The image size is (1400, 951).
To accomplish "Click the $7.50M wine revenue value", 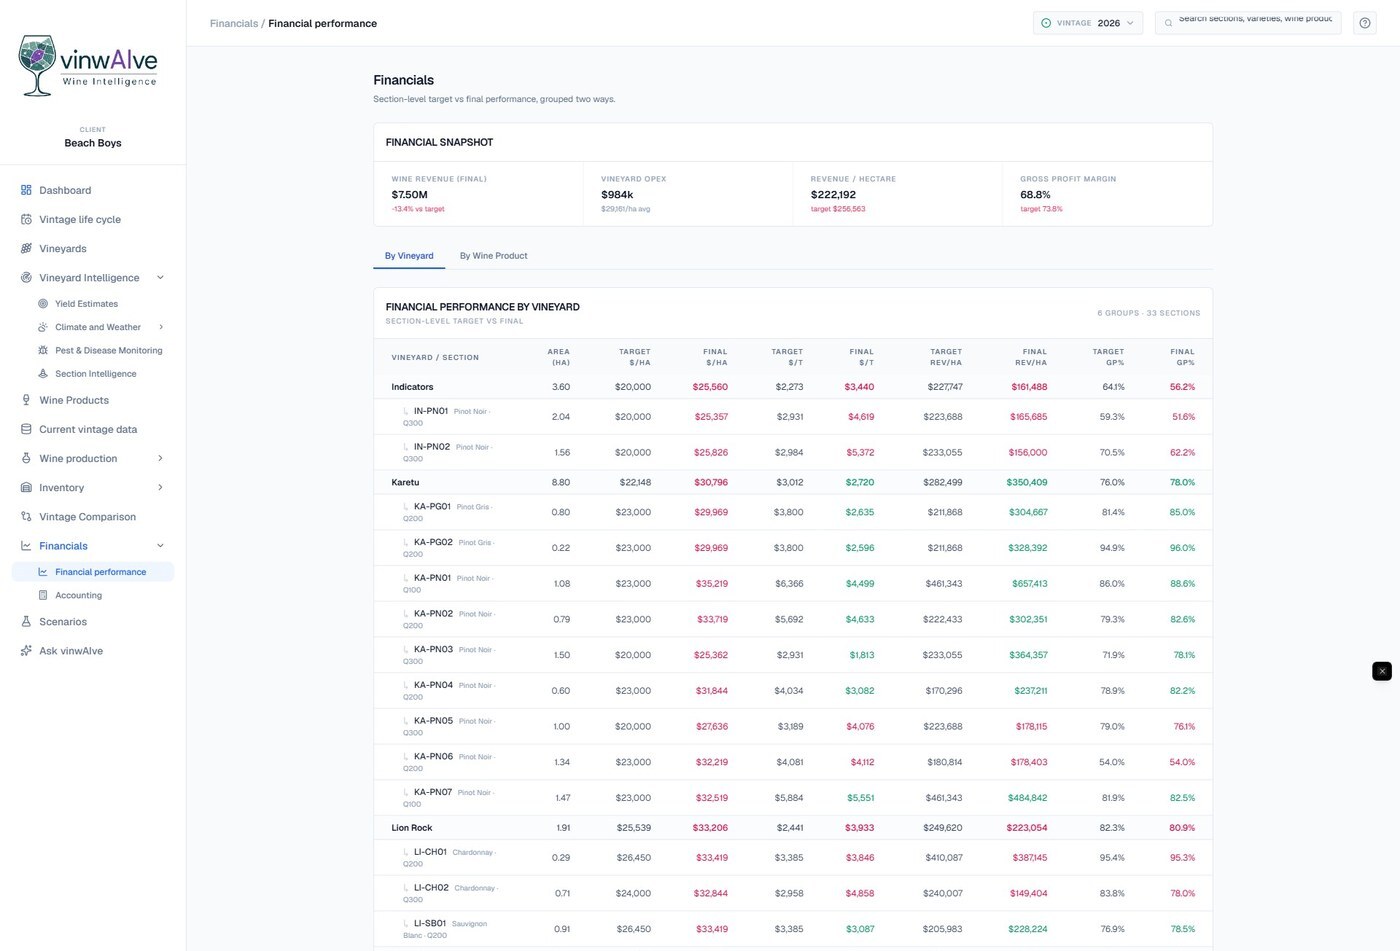I will click(x=410, y=195).
